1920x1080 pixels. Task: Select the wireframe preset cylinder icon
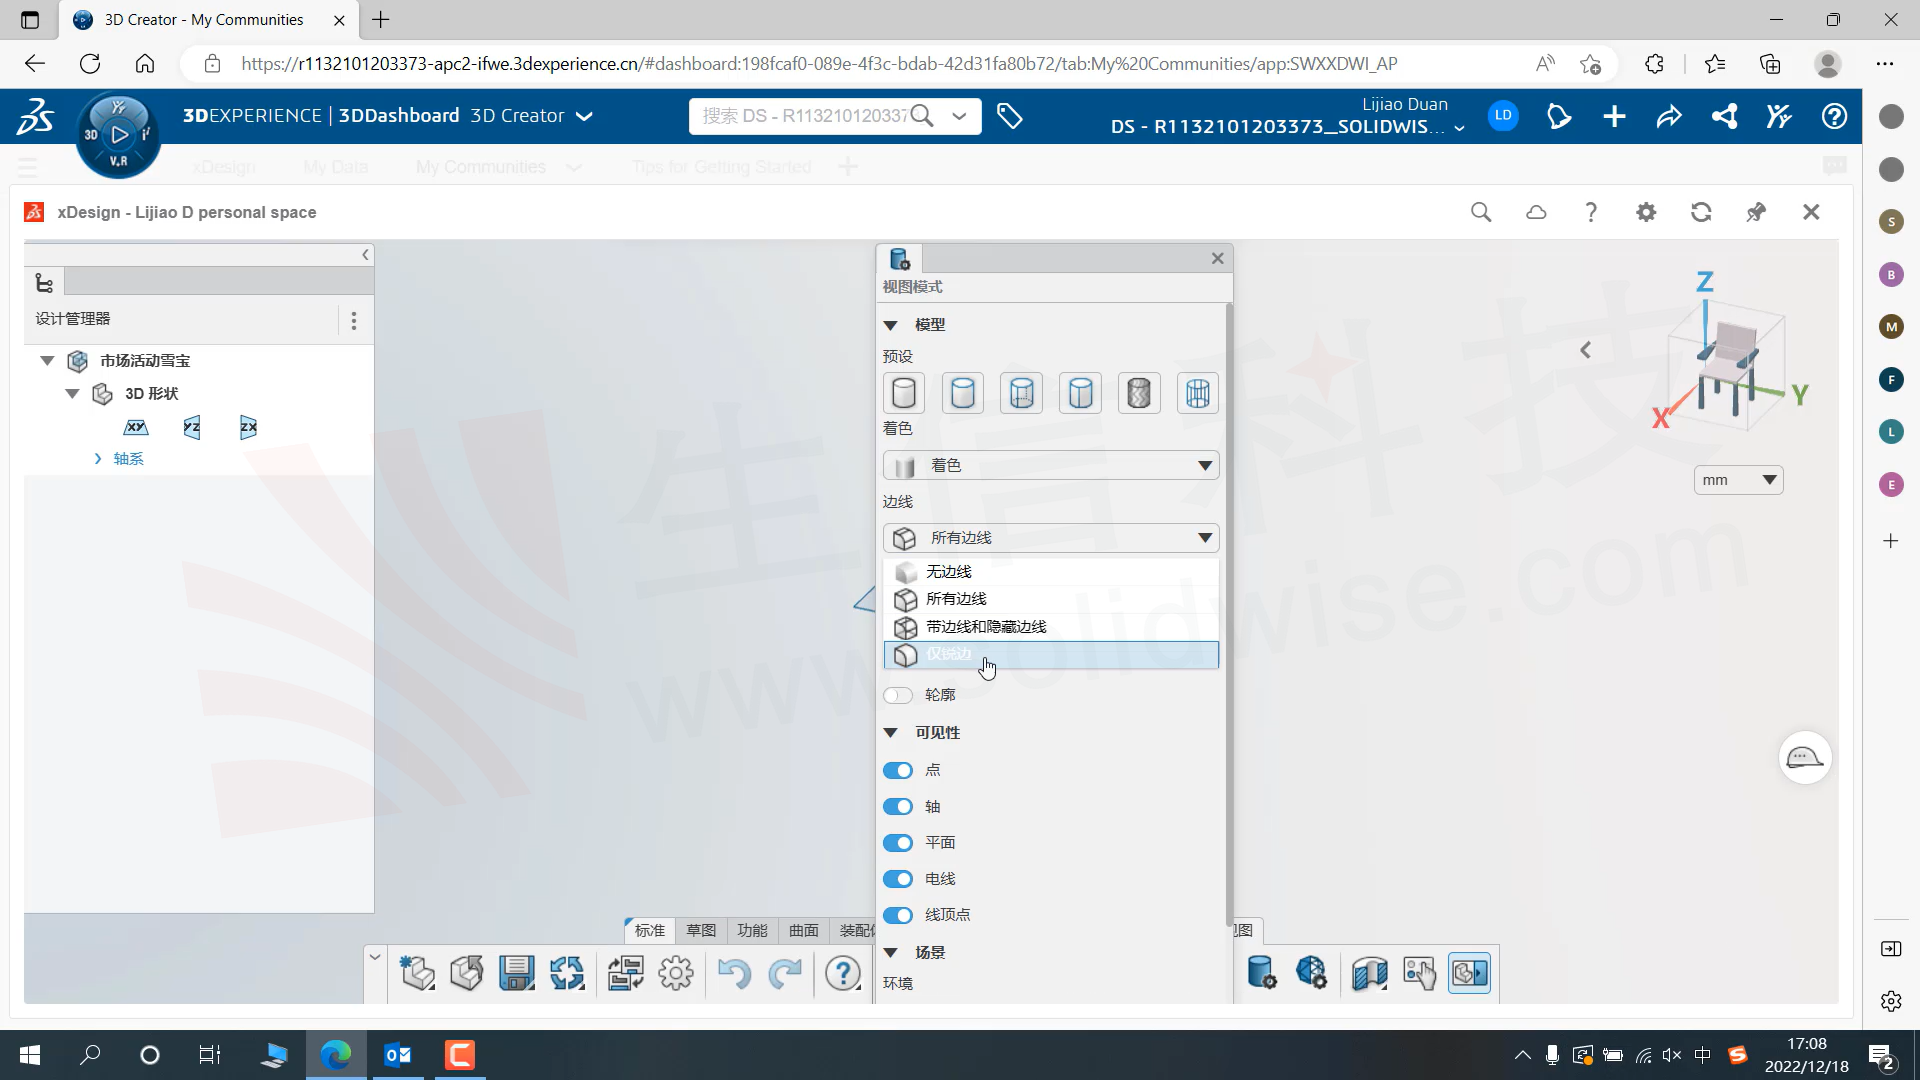(1197, 393)
